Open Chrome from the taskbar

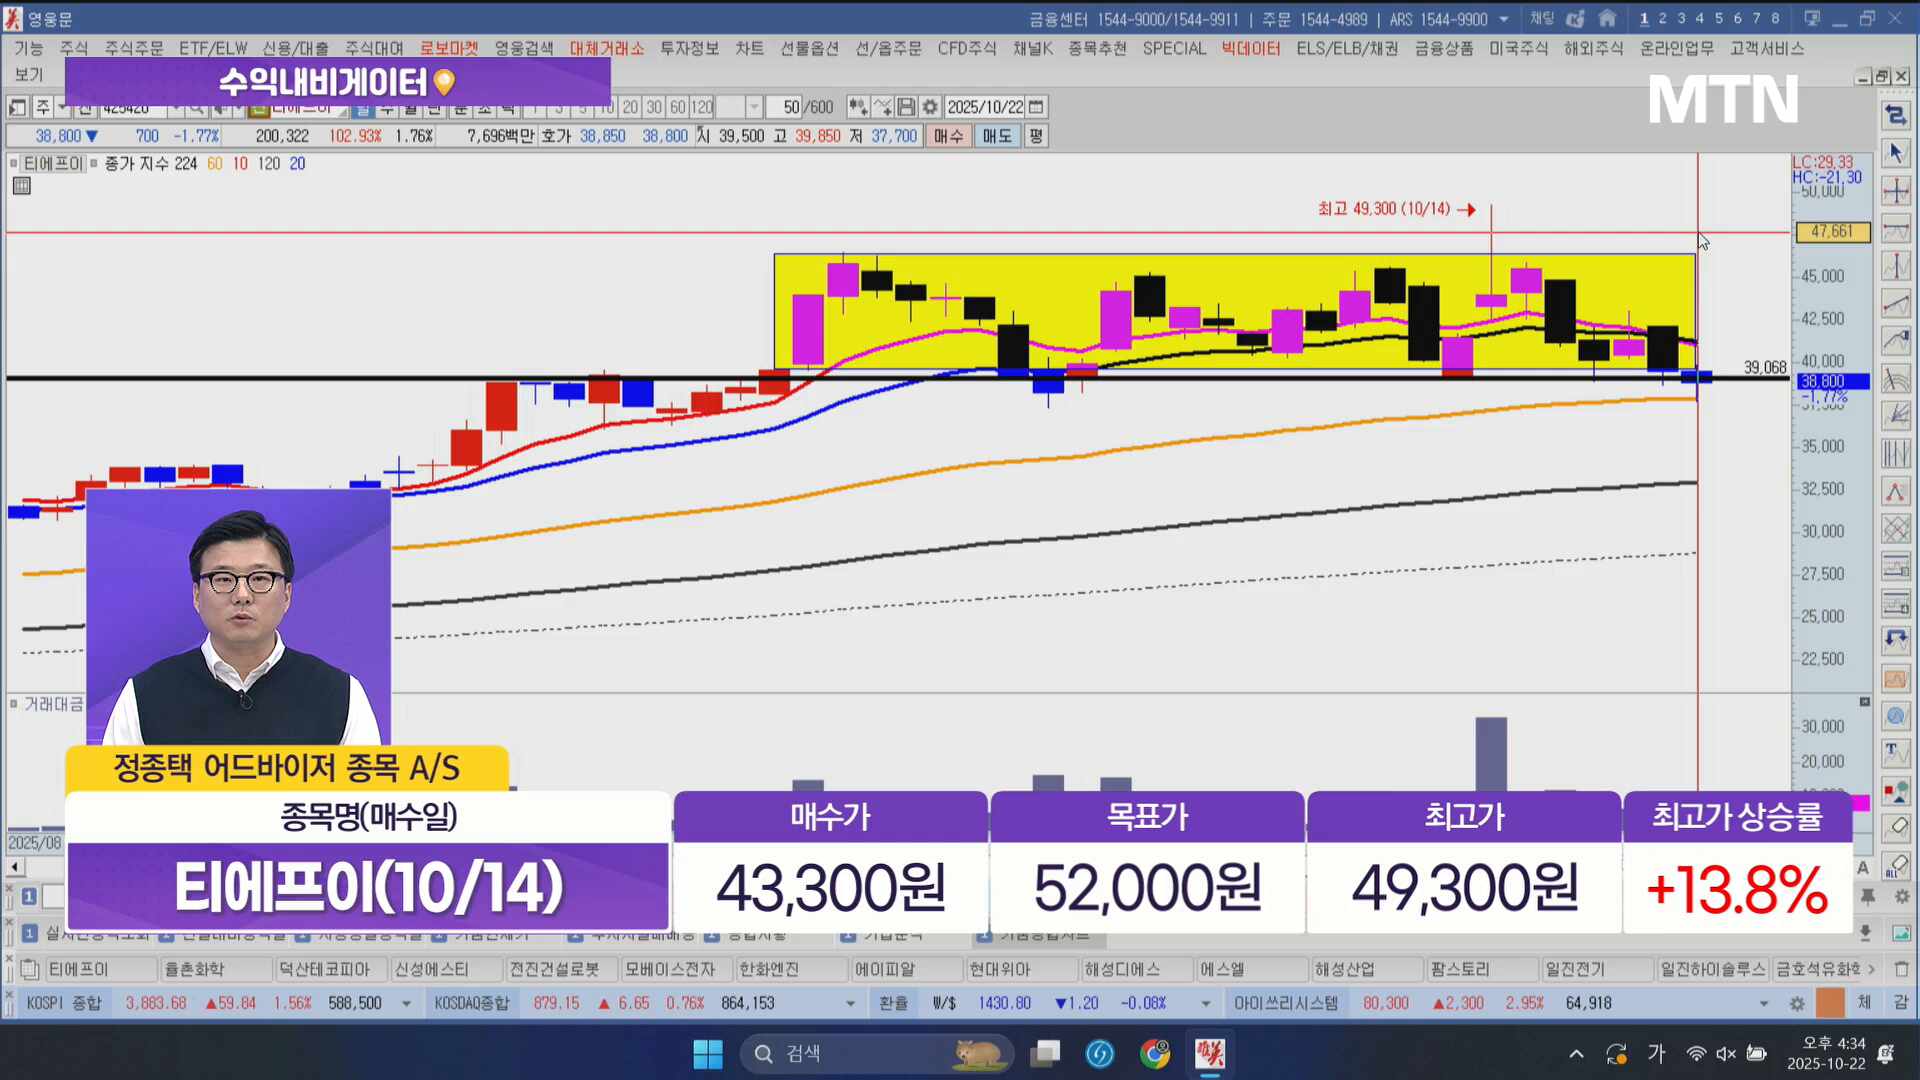pyautogui.click(x=1154, y=1053)
